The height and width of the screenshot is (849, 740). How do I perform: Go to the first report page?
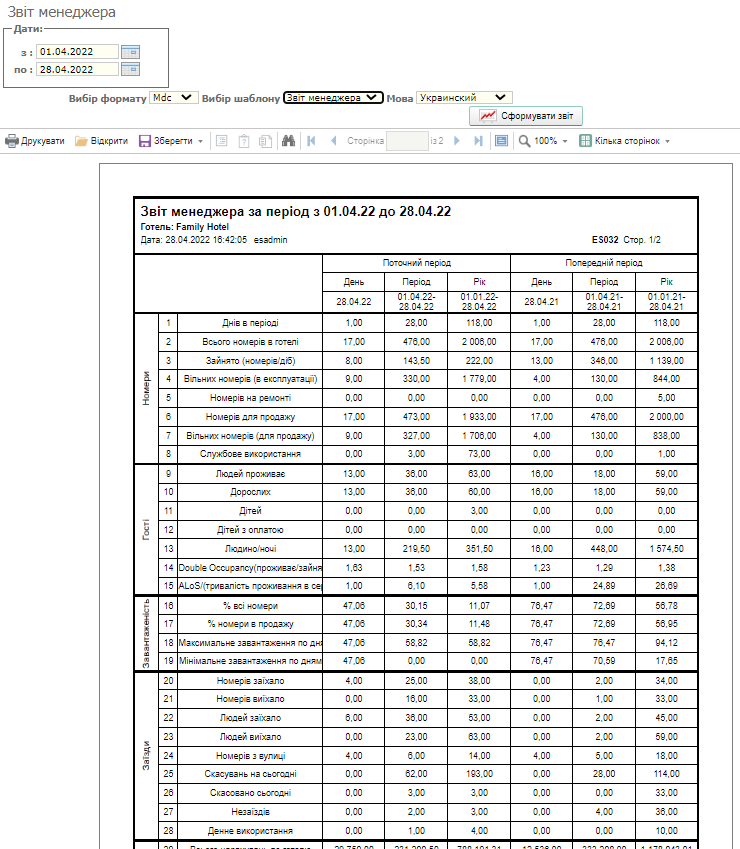312,141
